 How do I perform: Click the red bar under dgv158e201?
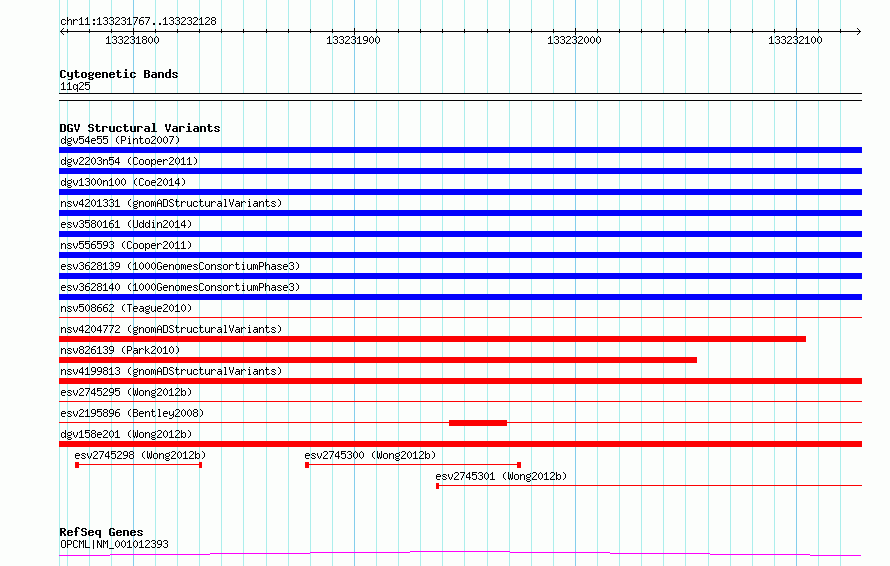coord(460,444)
